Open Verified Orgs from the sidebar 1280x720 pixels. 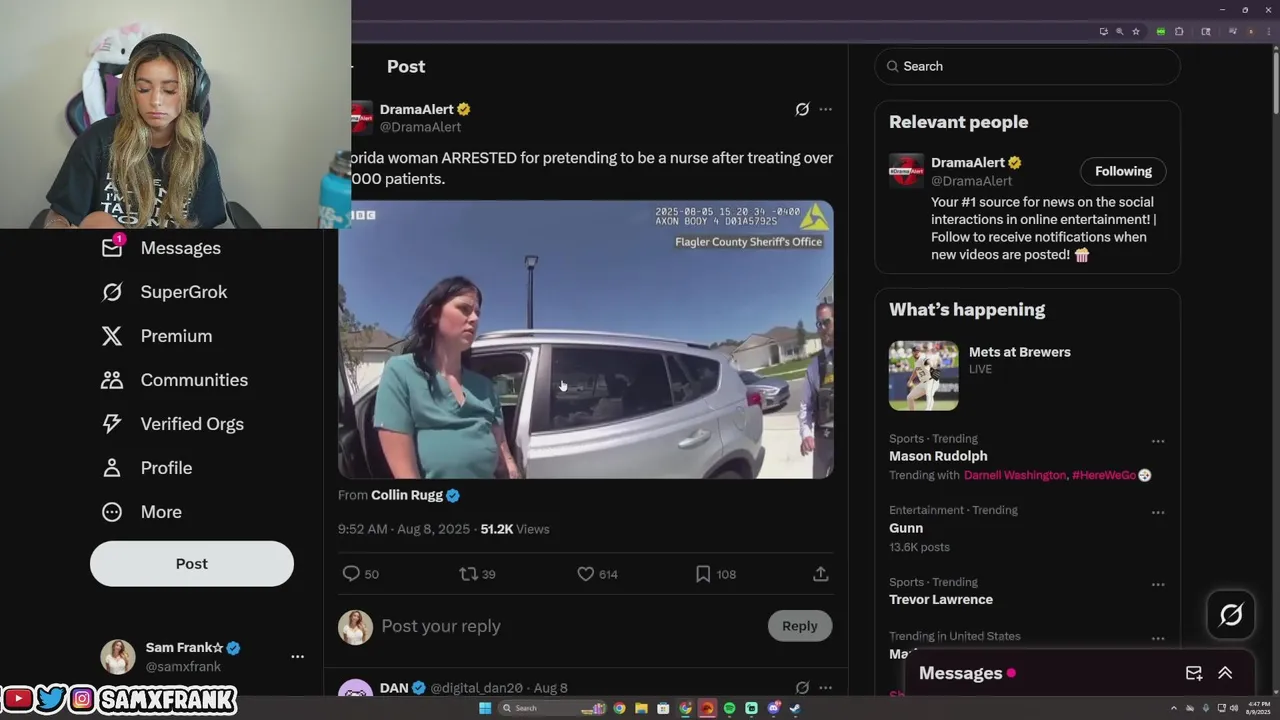(x=172, y=424)
